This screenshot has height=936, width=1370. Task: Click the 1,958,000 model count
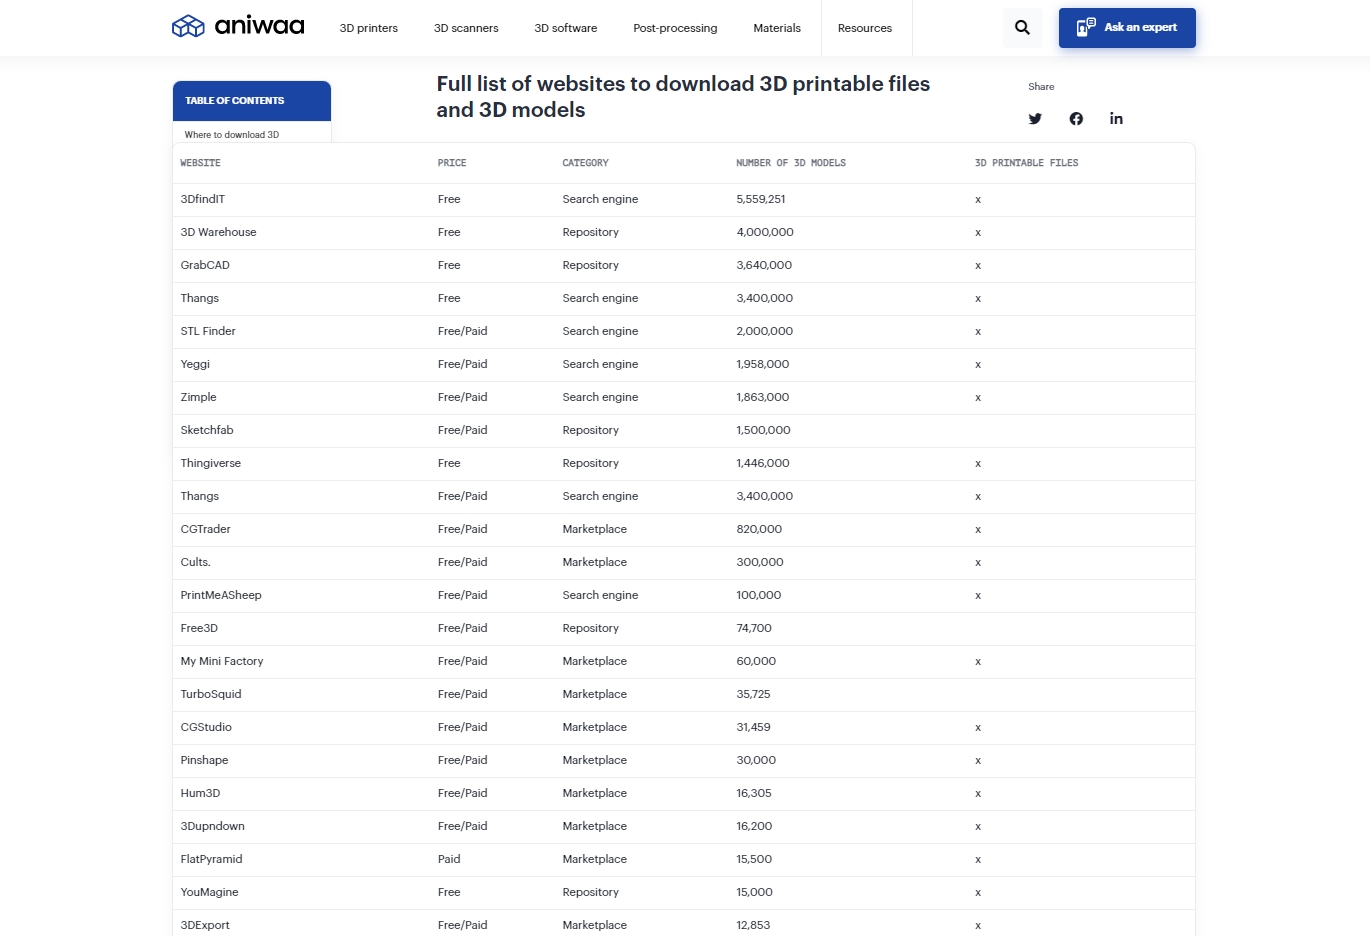coord(763,364)
